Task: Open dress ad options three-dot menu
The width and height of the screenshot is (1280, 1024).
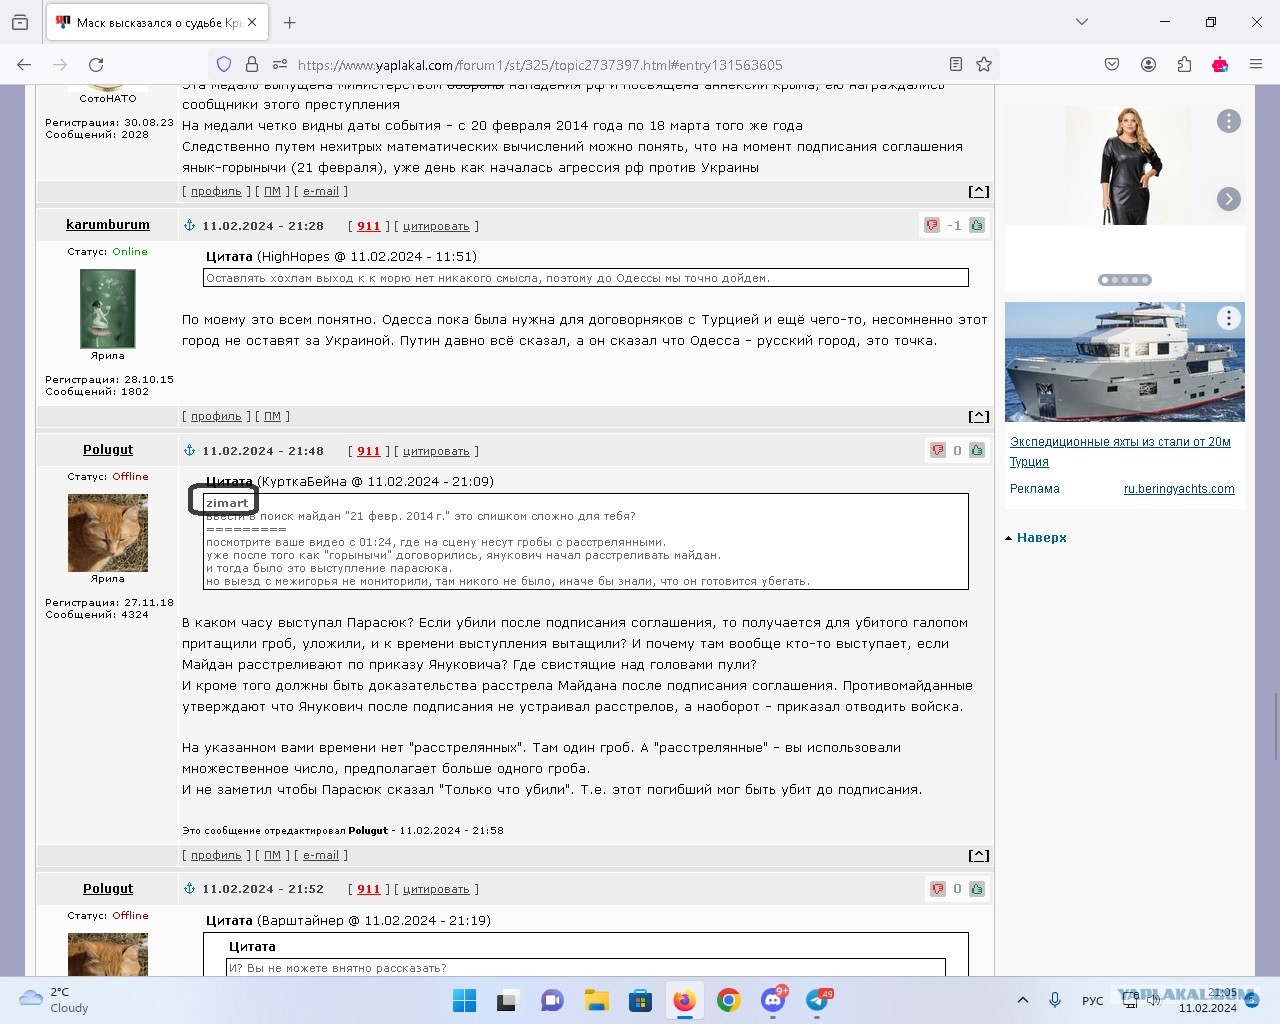Action: coord(1229,121)
